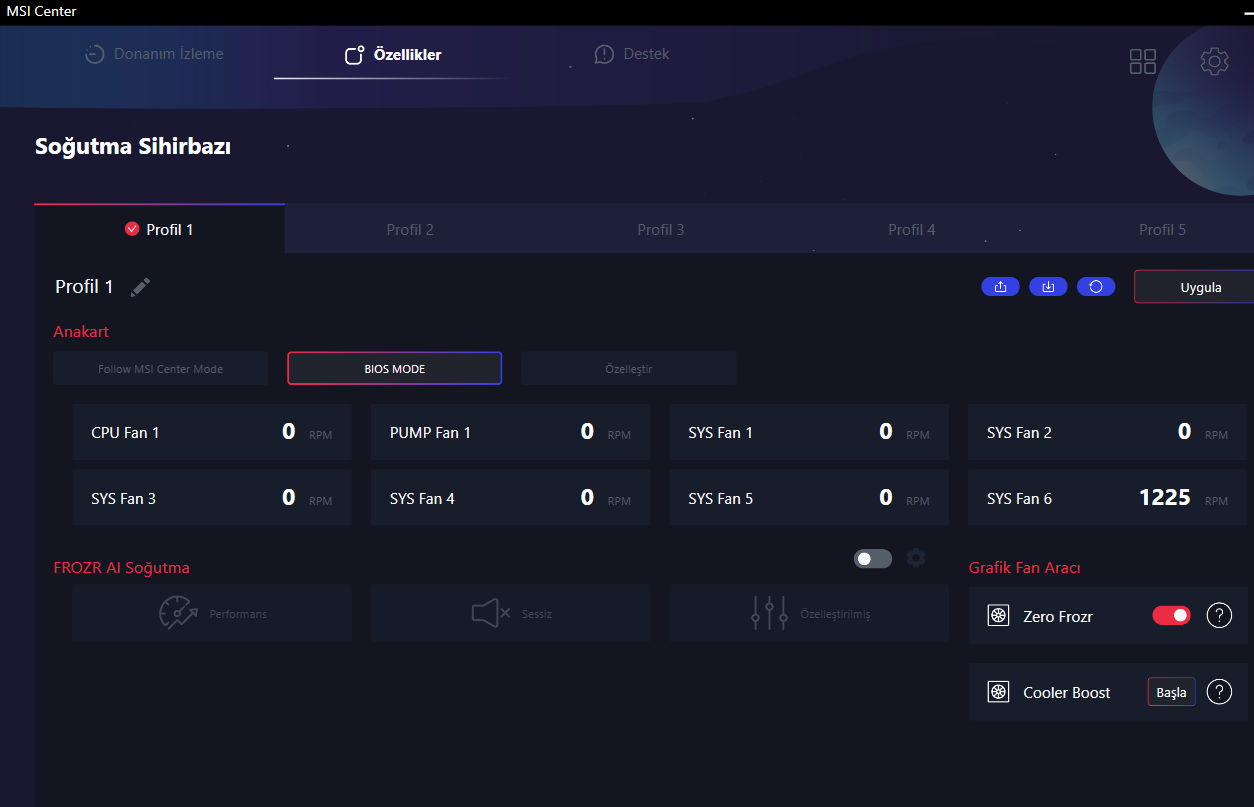Click the blue export profile button

point(1001,287)
